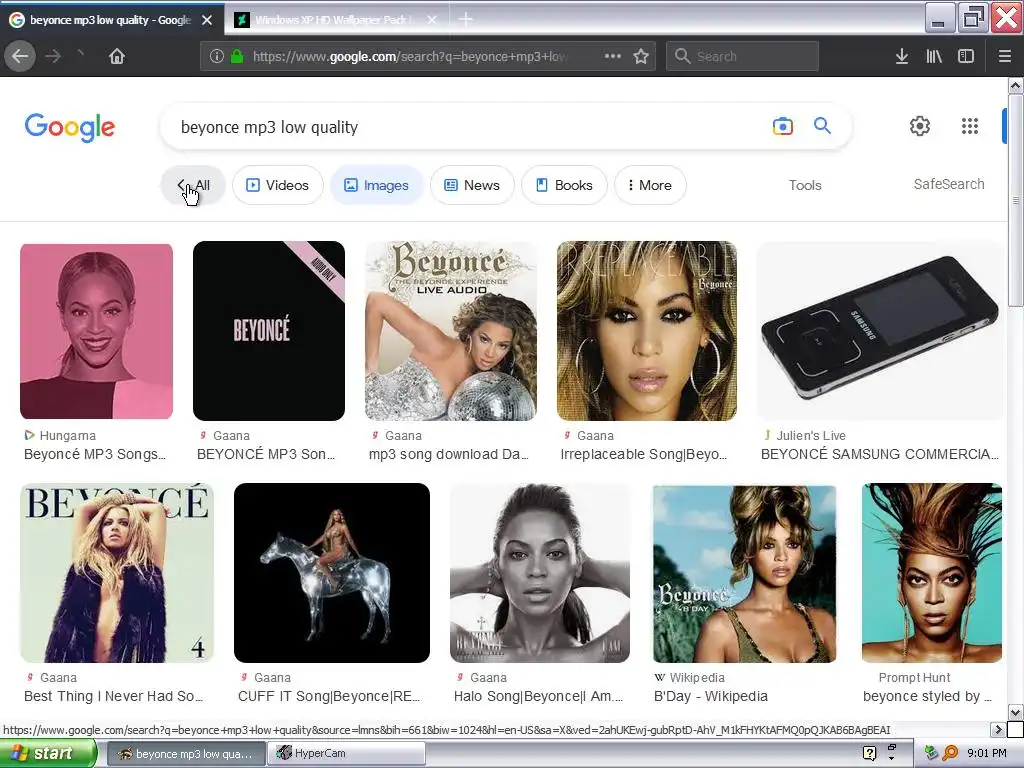Open the mp3 song download Da... link
This screenshot has height=768, width=1024.
click(x=449, y=455)
